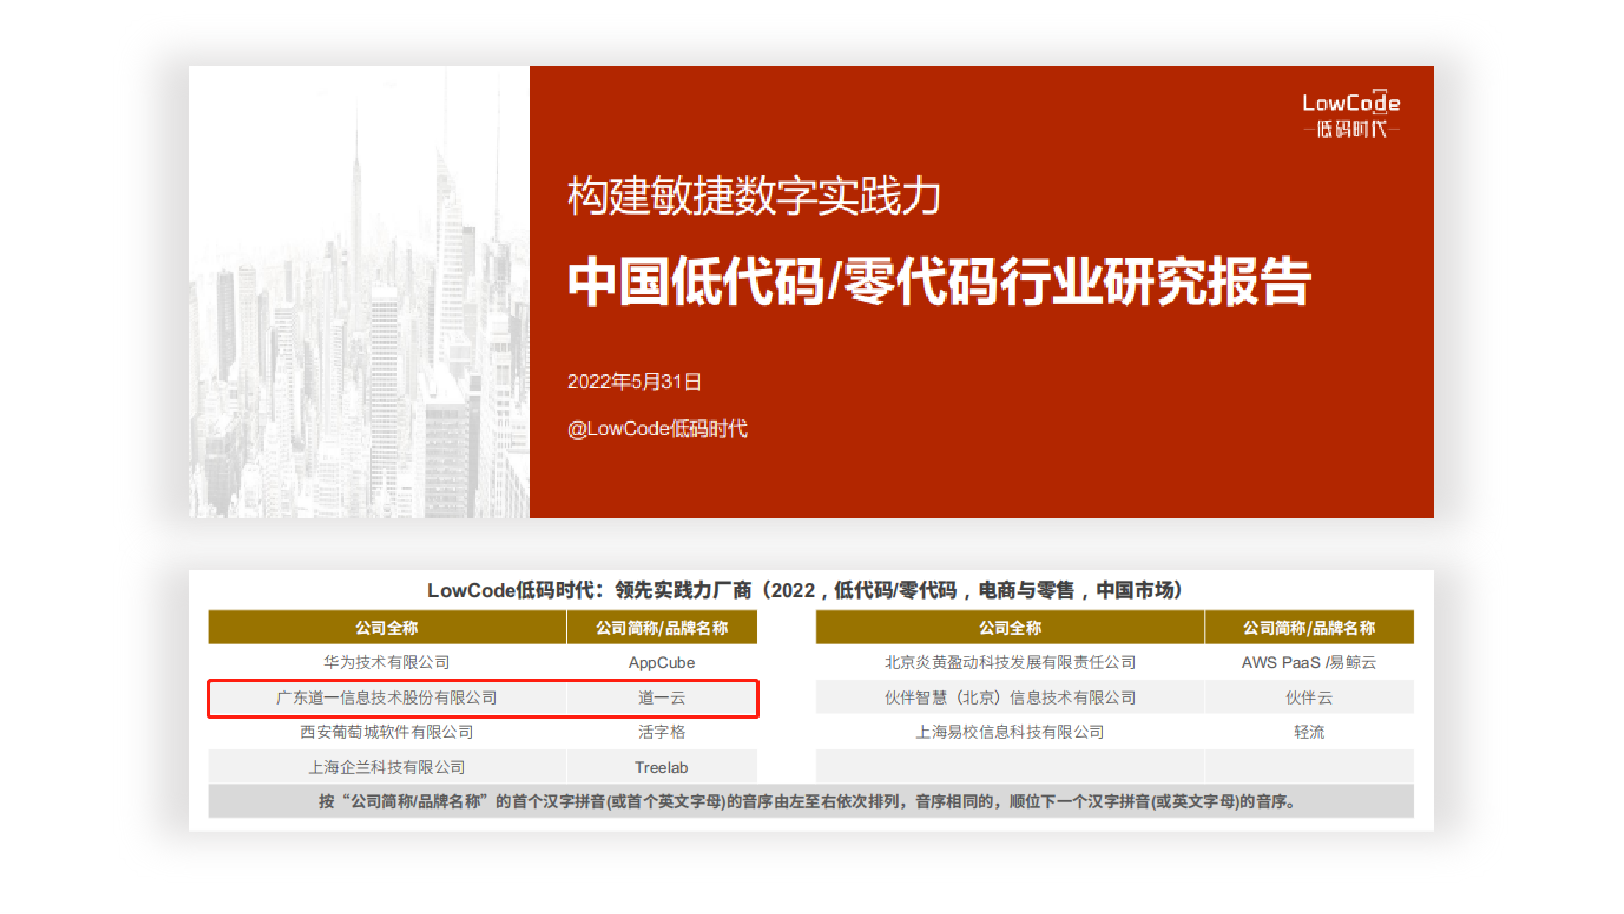Click 公司简称/品牌名称 header above AppCube
This screenshot has width=1624, height=914.
pyautogui.click(x=662, y=628)
